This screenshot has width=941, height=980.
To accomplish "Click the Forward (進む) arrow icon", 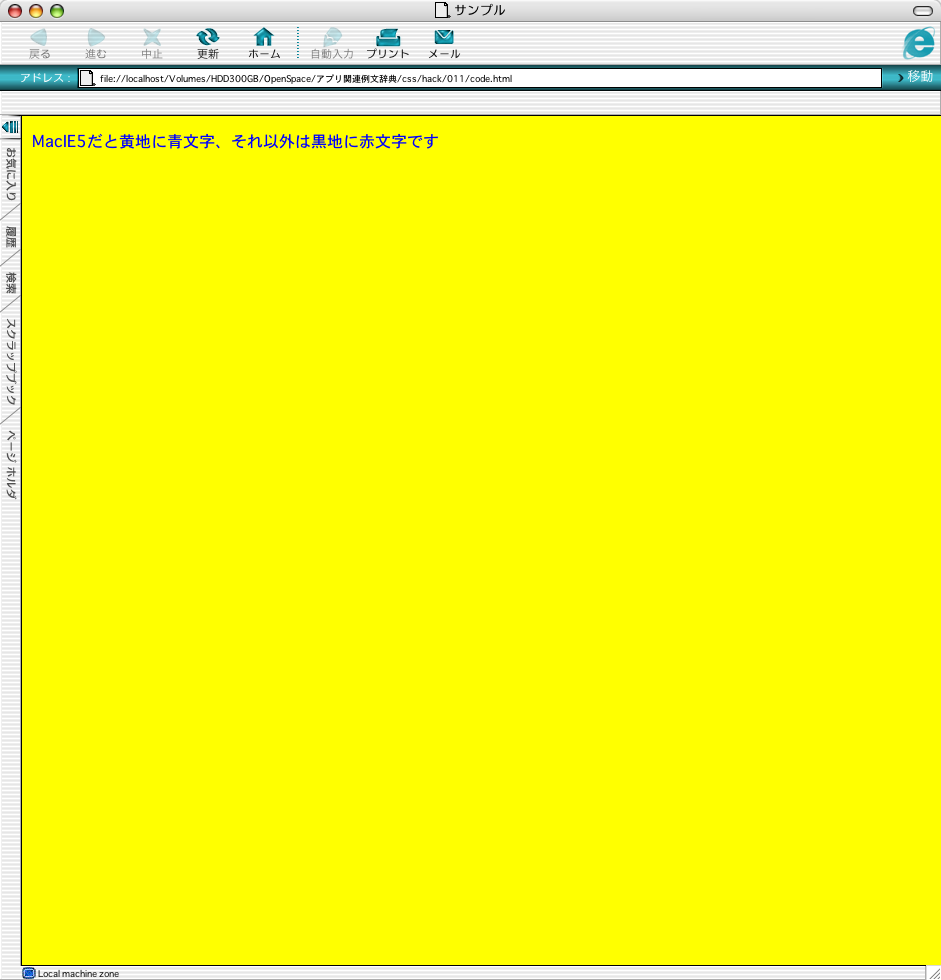I will click(x=96, y=38).
